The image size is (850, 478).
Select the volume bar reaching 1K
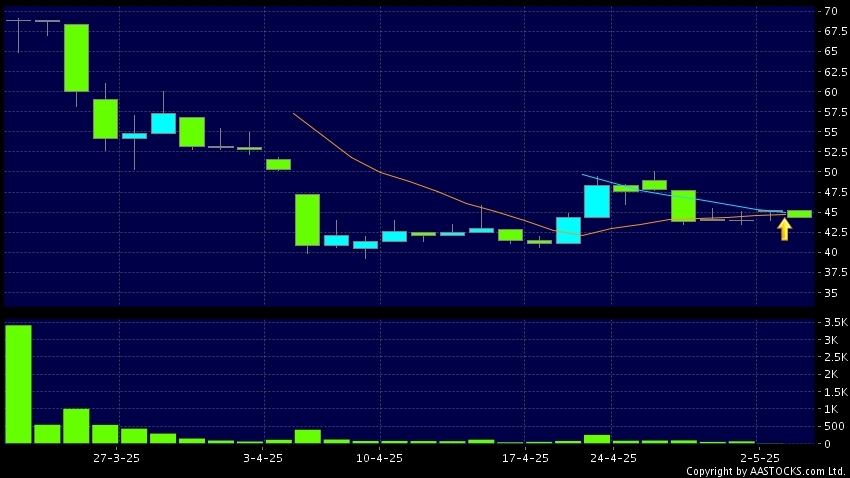pos(76,426)
